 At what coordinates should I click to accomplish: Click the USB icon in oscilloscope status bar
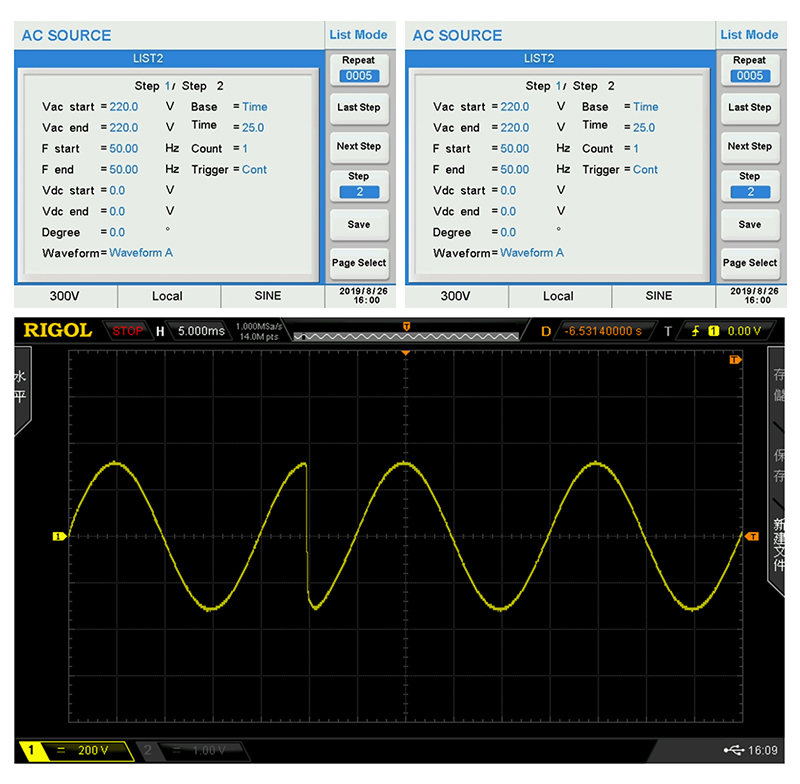tap(732, 750)
